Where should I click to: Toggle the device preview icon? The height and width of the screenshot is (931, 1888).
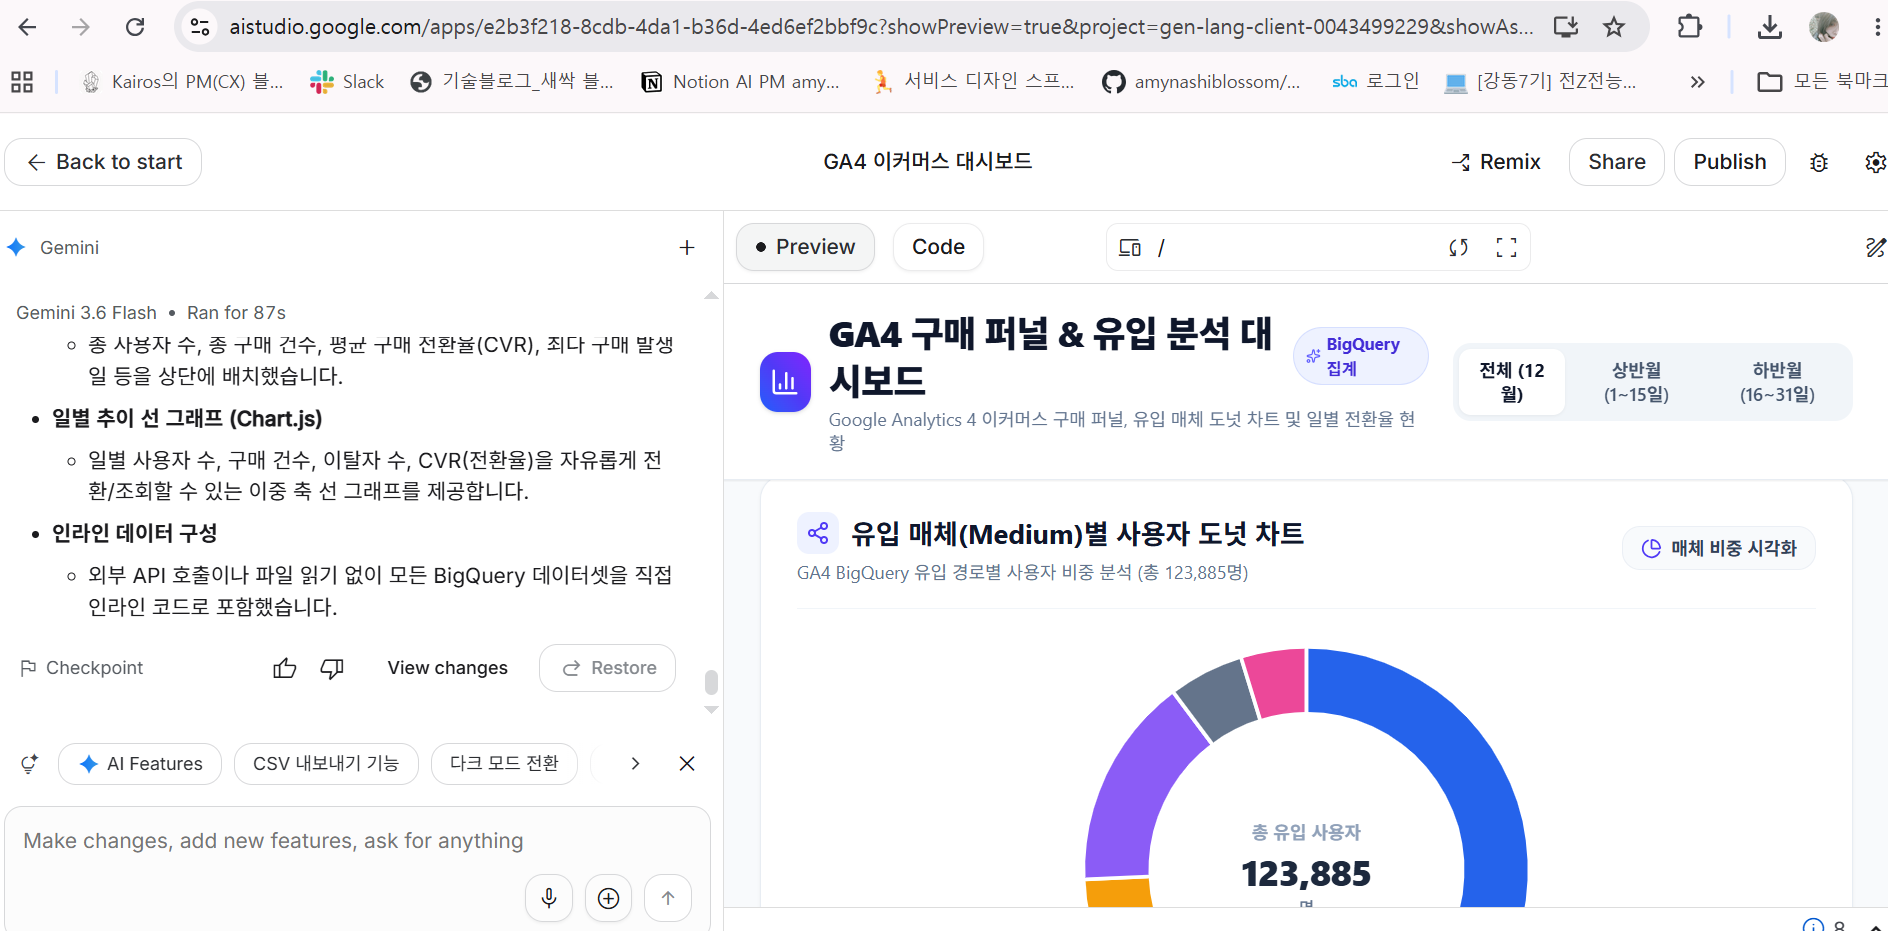pyautogui.click(x=1130, y=247)
